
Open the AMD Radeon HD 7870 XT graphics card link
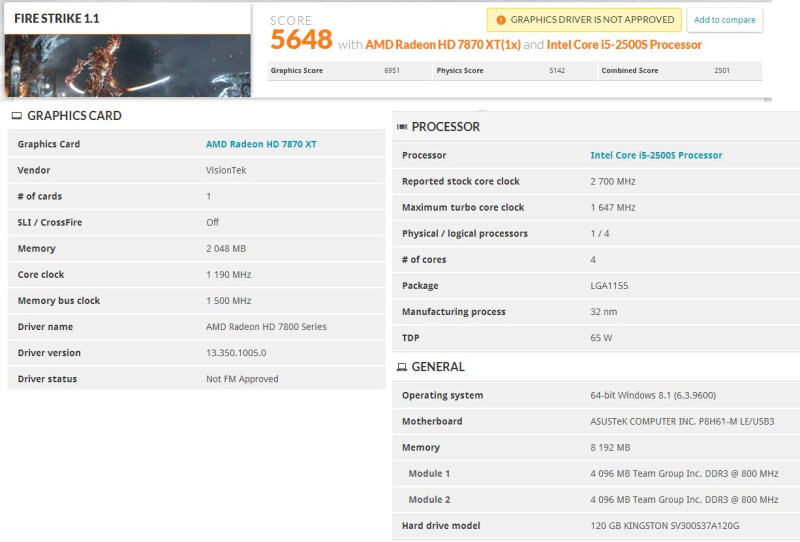pyautogui.click(x=261, y=144)
